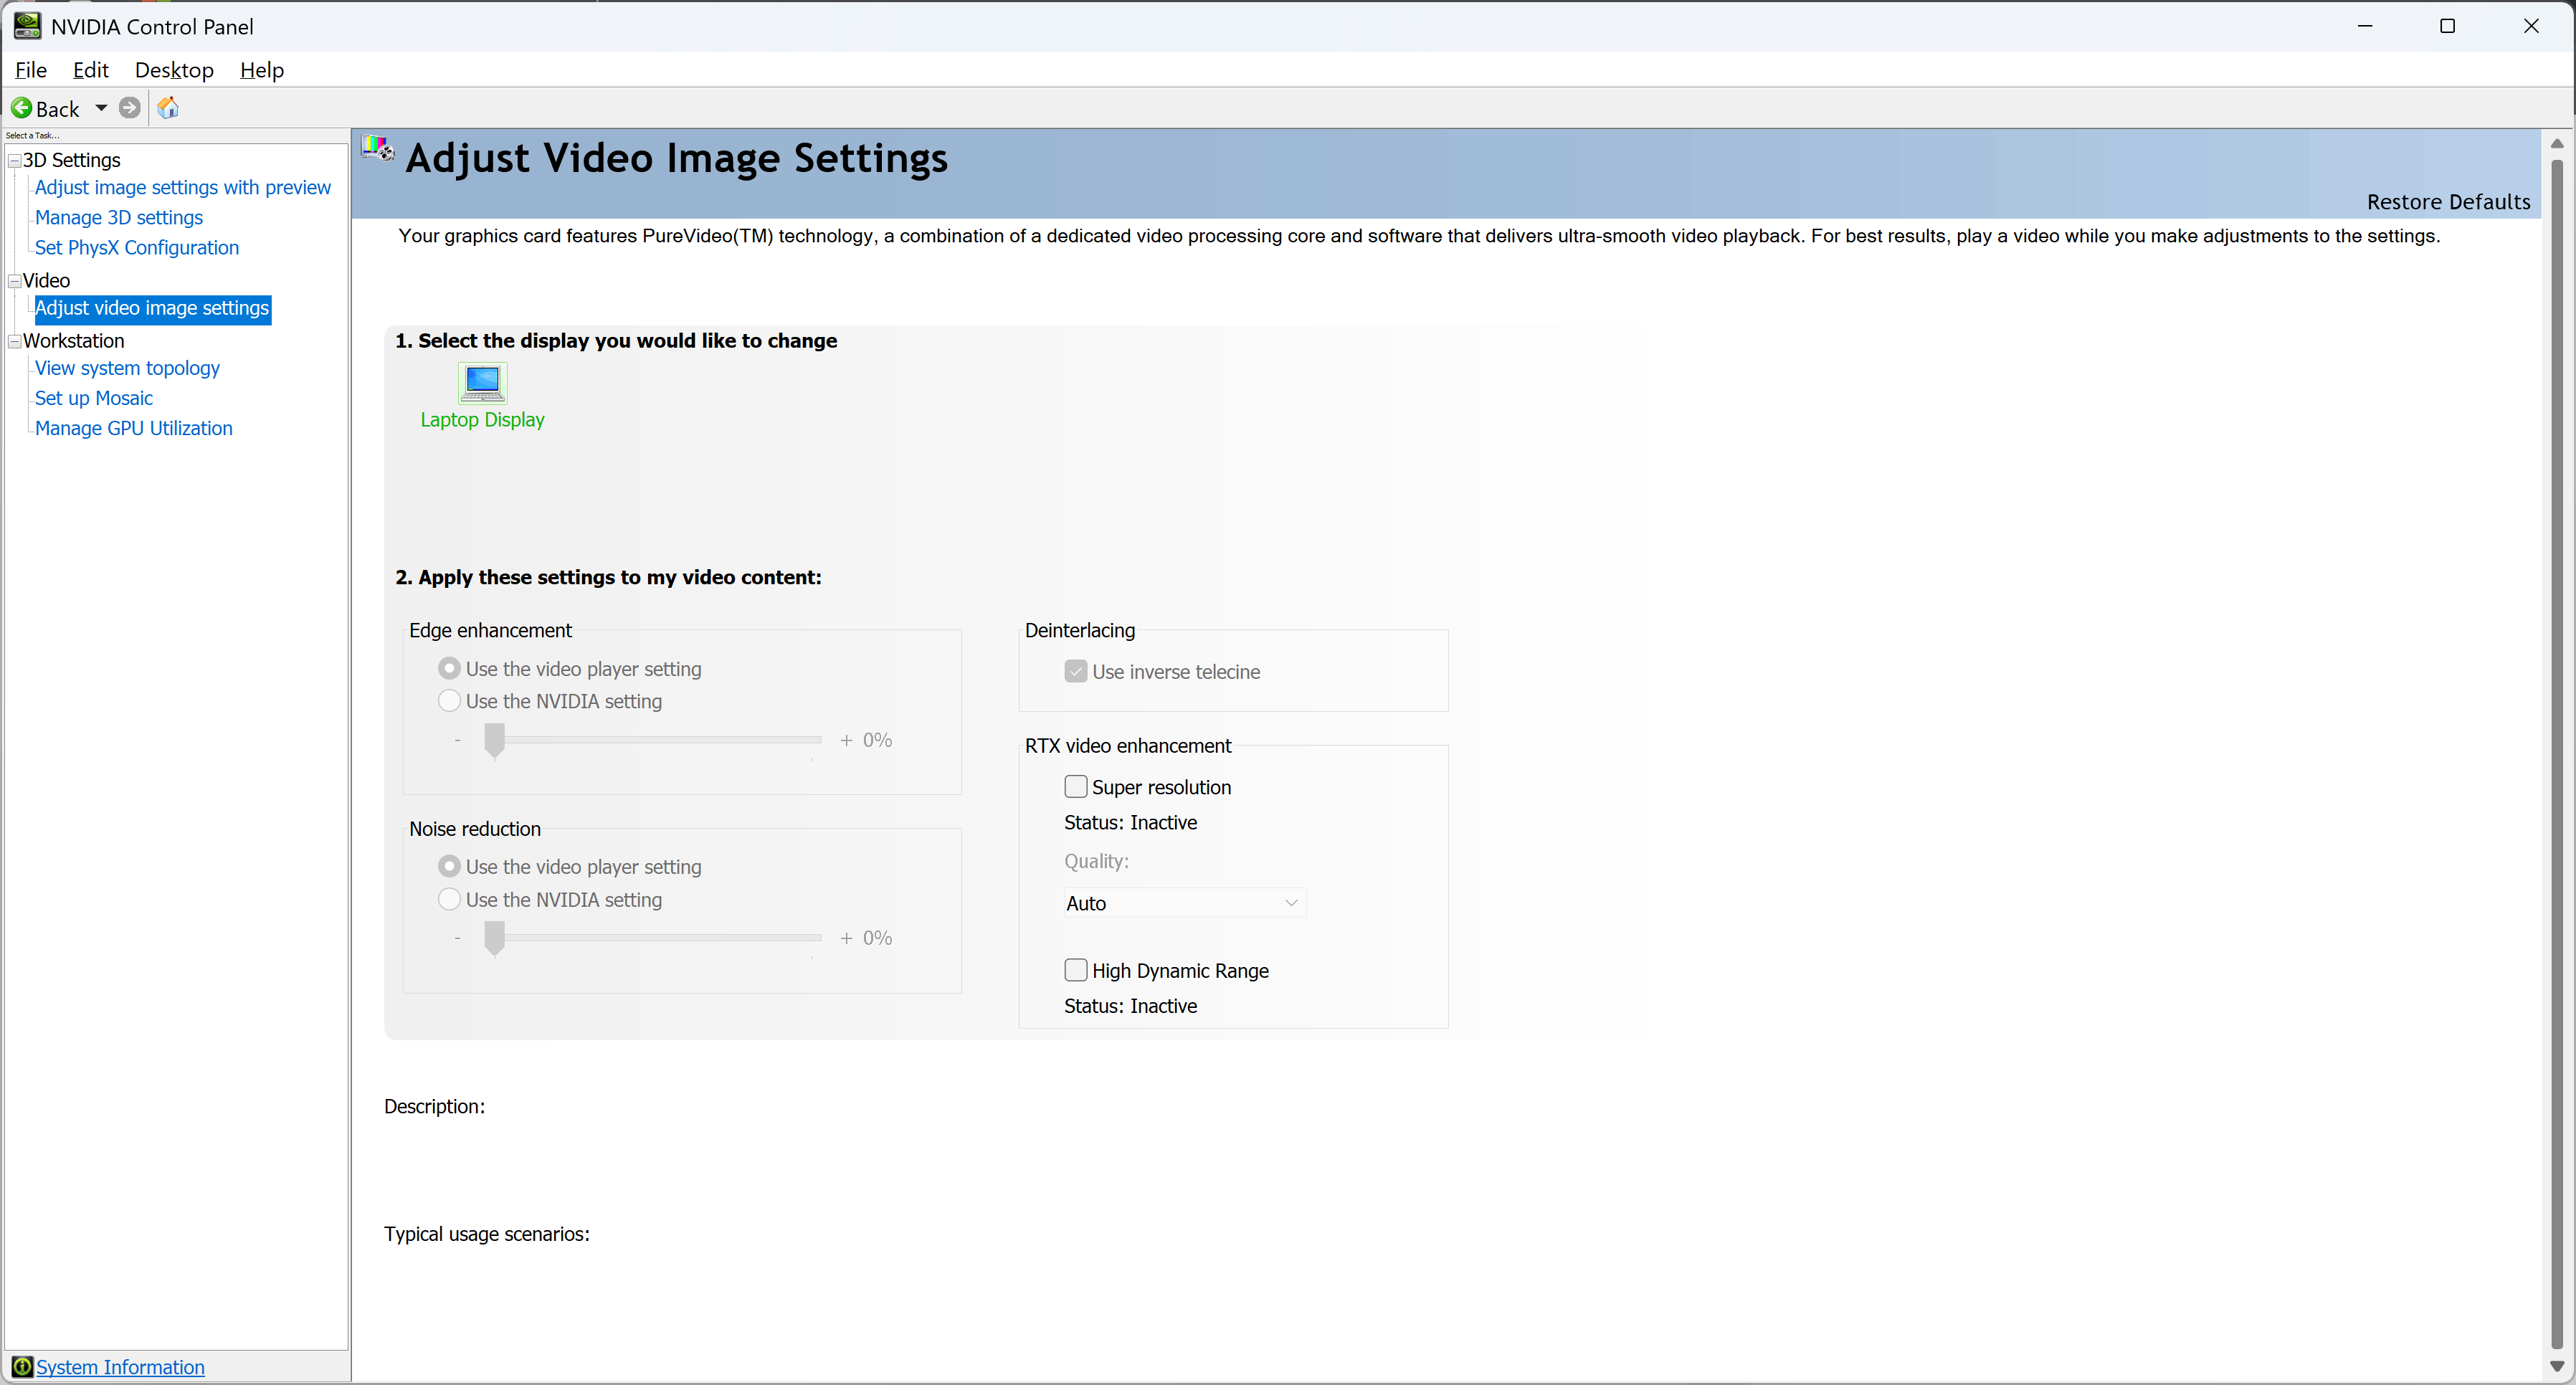Screen dimensions: 2576x1385
Task: Open the Help menu
Action: coord(262,70)
